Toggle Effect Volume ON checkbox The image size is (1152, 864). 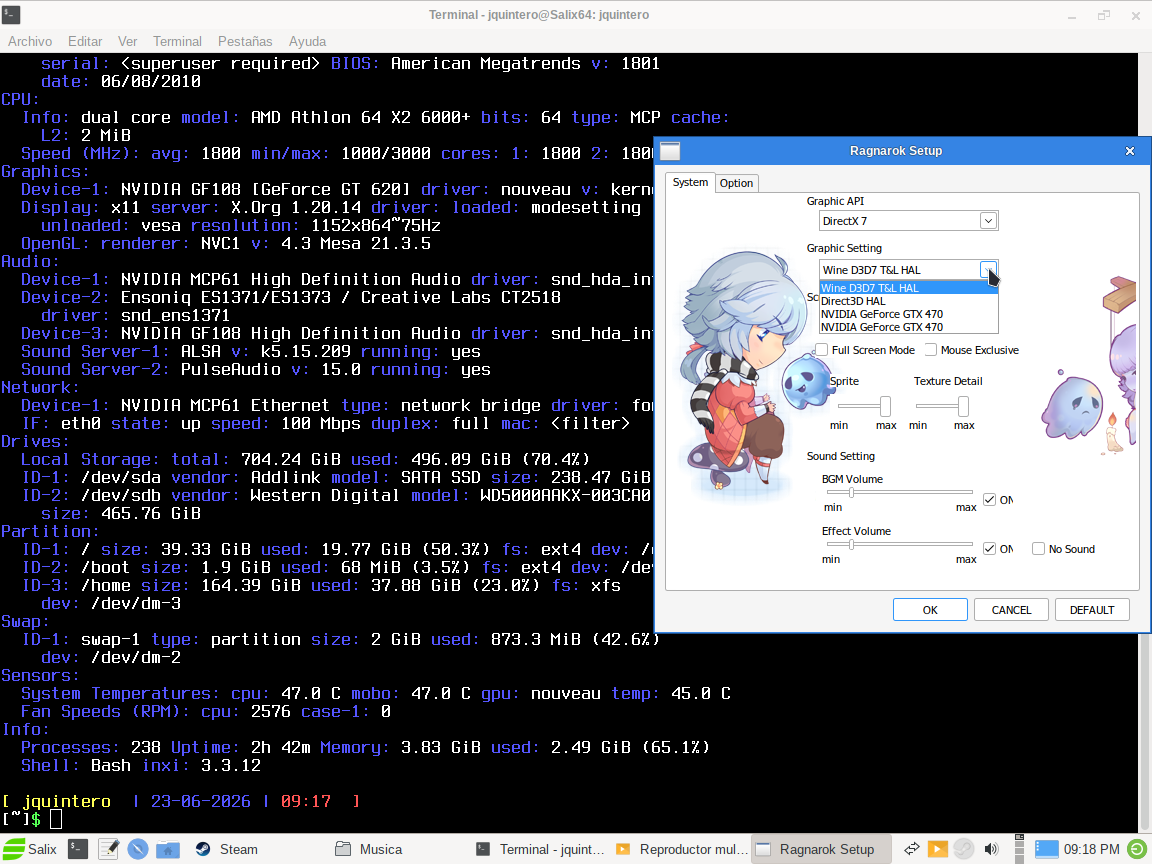990,549
